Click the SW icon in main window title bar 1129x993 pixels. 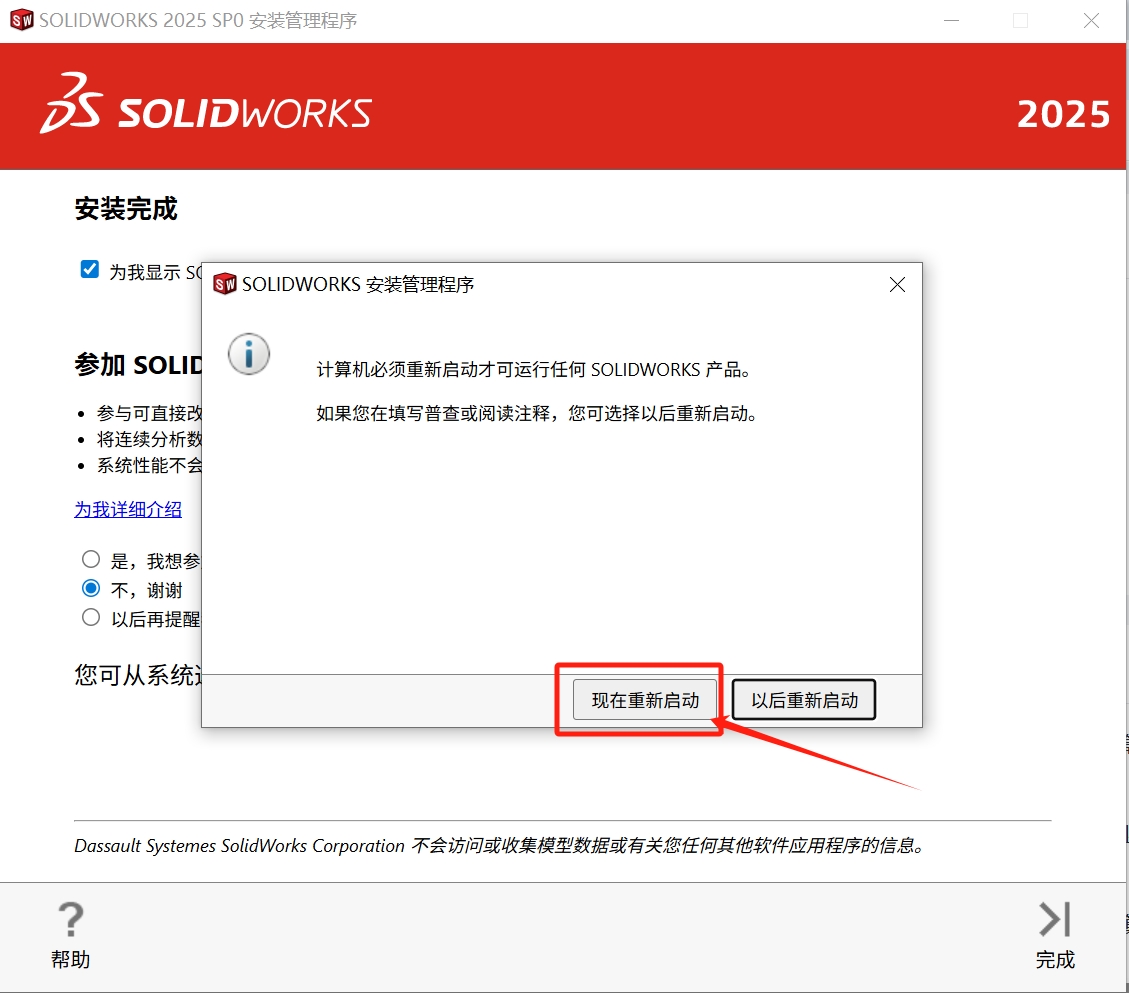pyautogui.click(x=22, y=19)
